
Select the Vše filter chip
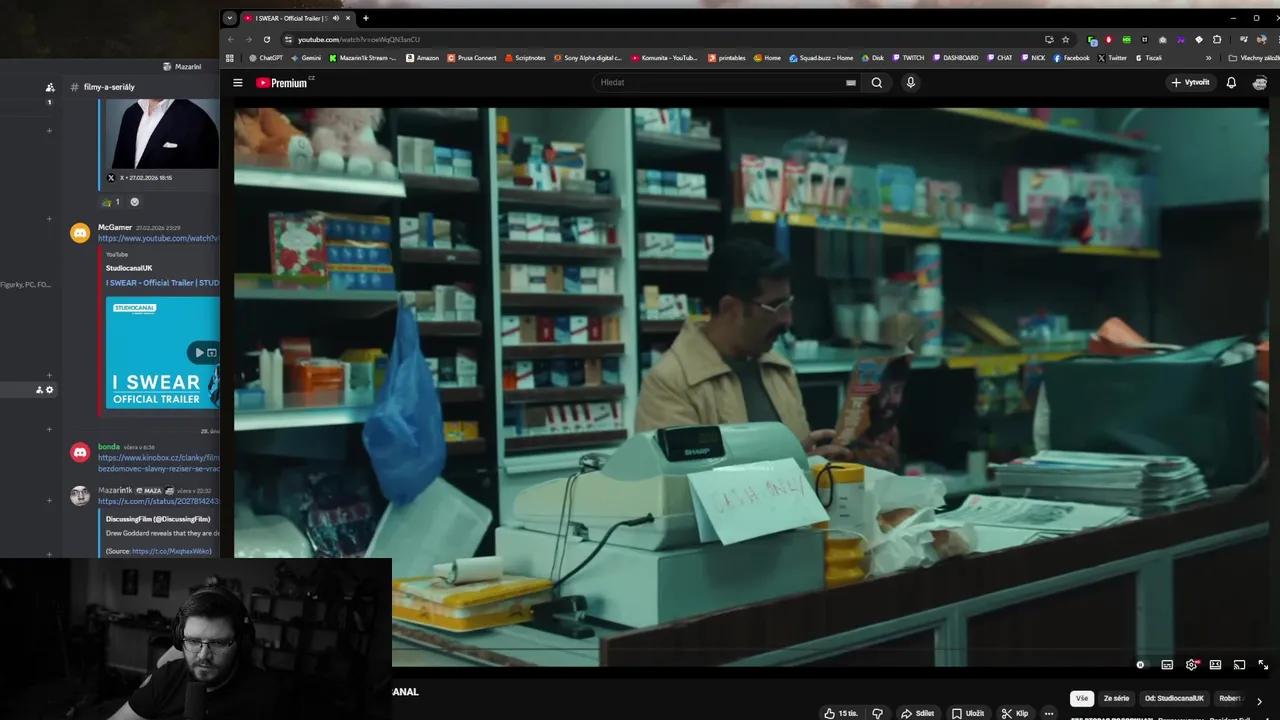pos(1082,698)
